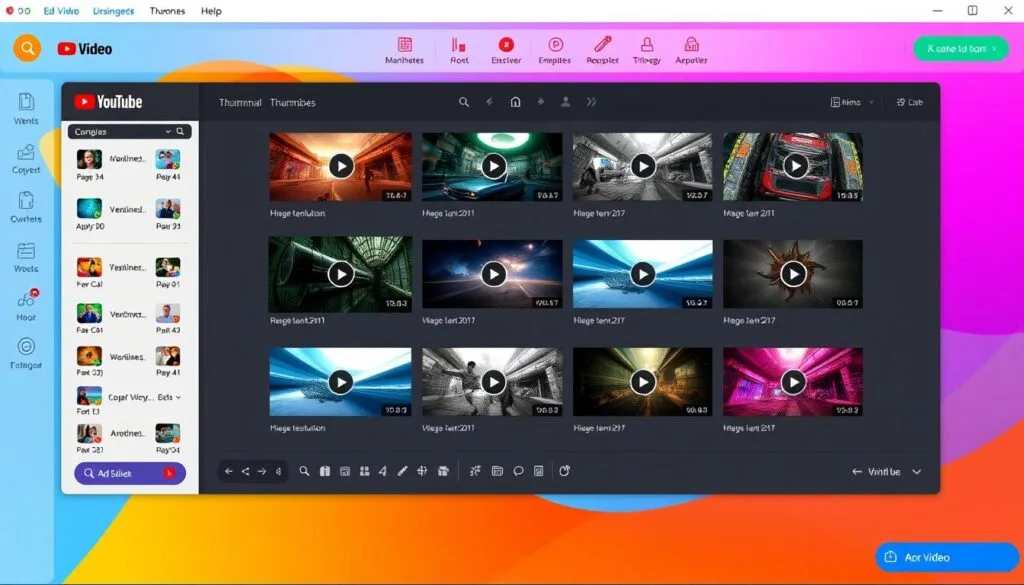The image size is (1024, 585).
Task: Select the pencil tool in bottom toolbar
Action: coord(402,471)
